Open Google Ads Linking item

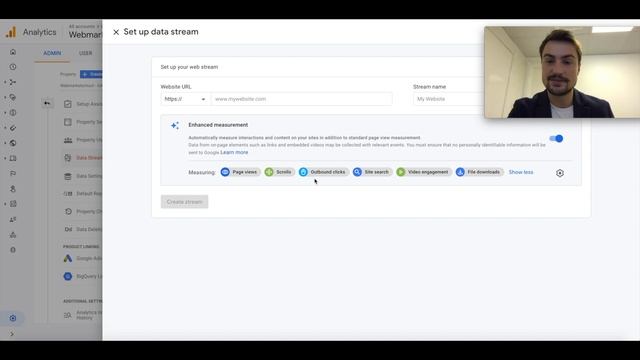point(83,258)
